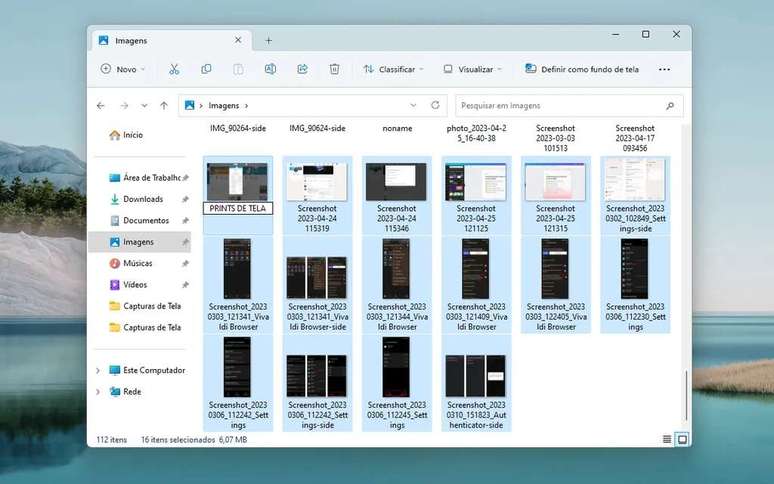
Task: Expand recent locations chevron
Action: coord(144,106)
